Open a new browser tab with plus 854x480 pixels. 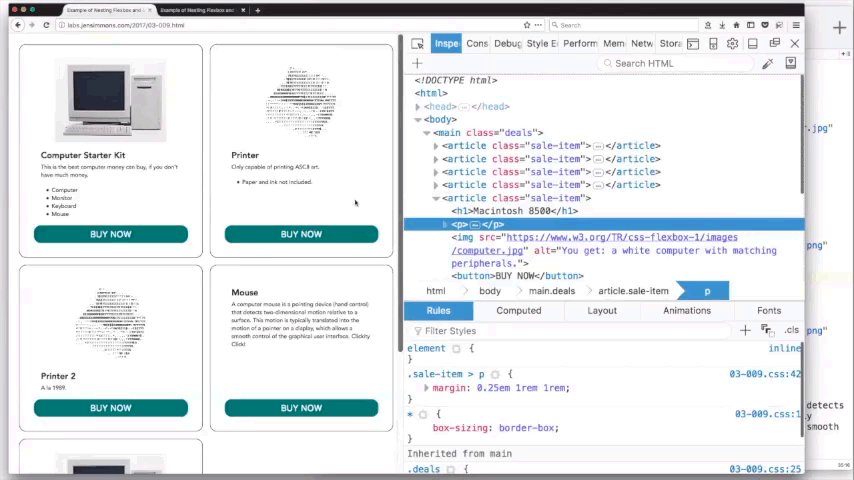(x=258, y=10)
